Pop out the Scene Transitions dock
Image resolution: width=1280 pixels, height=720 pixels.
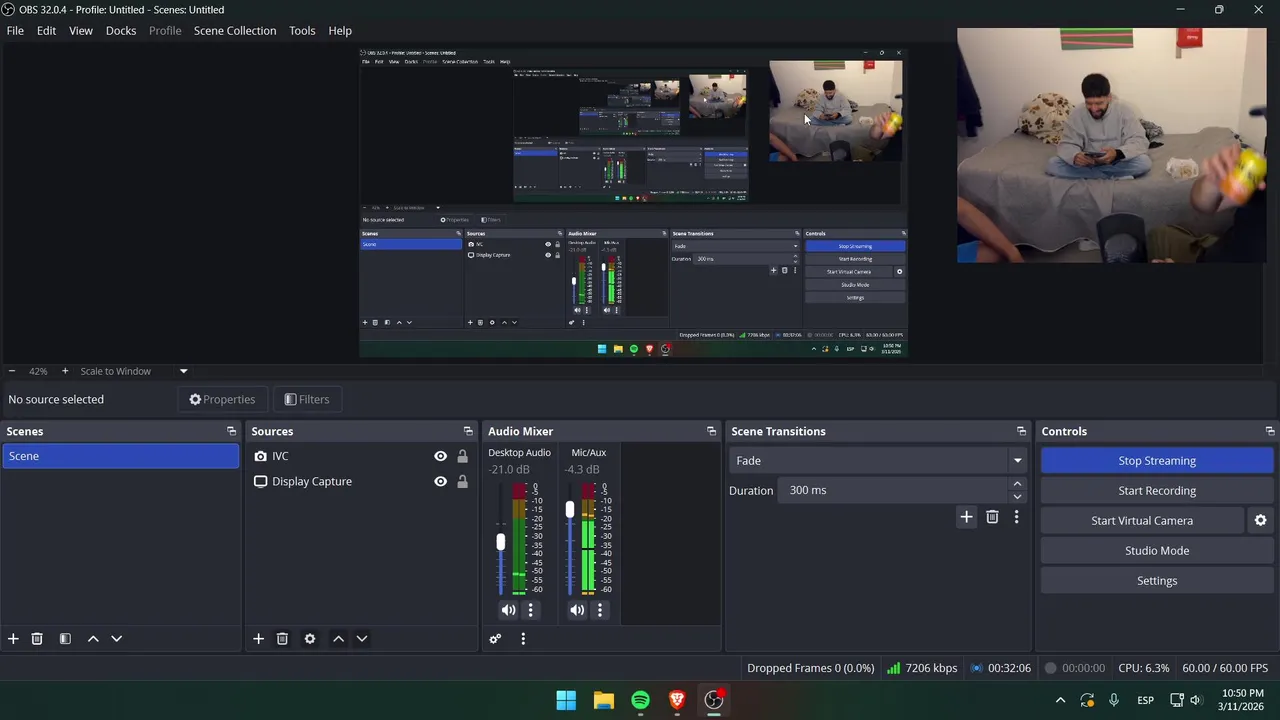pyautogui.click(x=1021, y=431)
